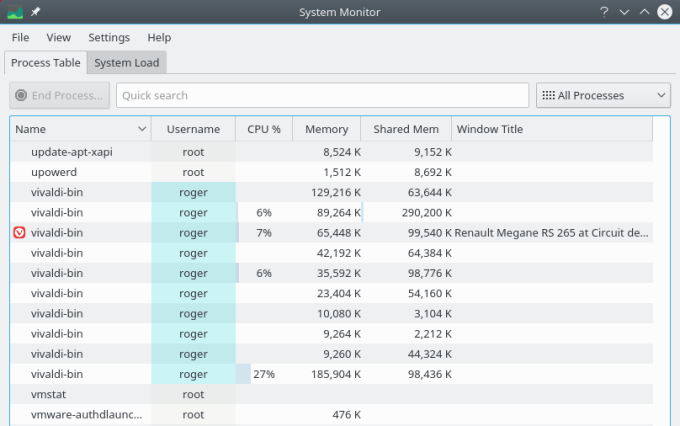Click the Vivaldi icon beside the Renault Megane row
The height and width of the screenshot is (426, 680).
(x=19, y=233)
